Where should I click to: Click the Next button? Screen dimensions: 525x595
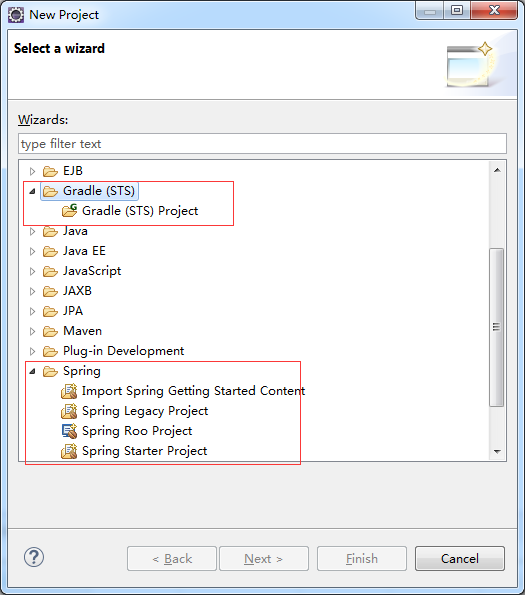(x=264, y=559)
